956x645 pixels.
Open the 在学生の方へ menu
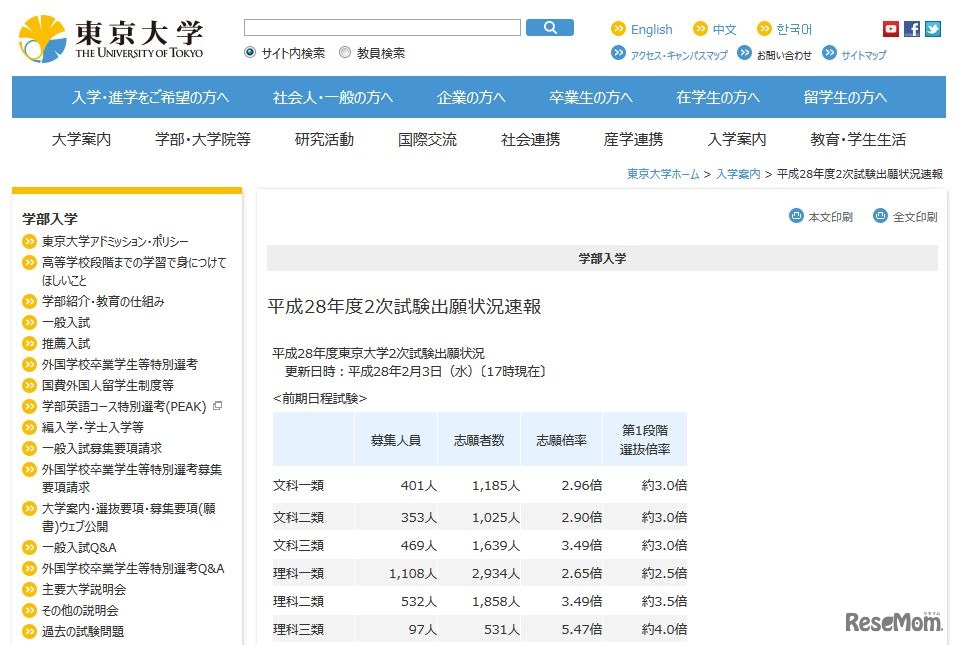coord(717,97)
